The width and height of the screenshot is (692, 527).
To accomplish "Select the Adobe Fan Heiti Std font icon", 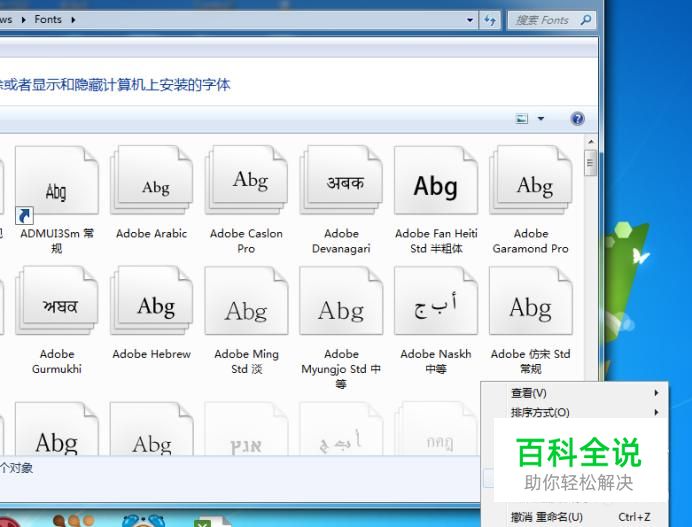I will (436, 181).
